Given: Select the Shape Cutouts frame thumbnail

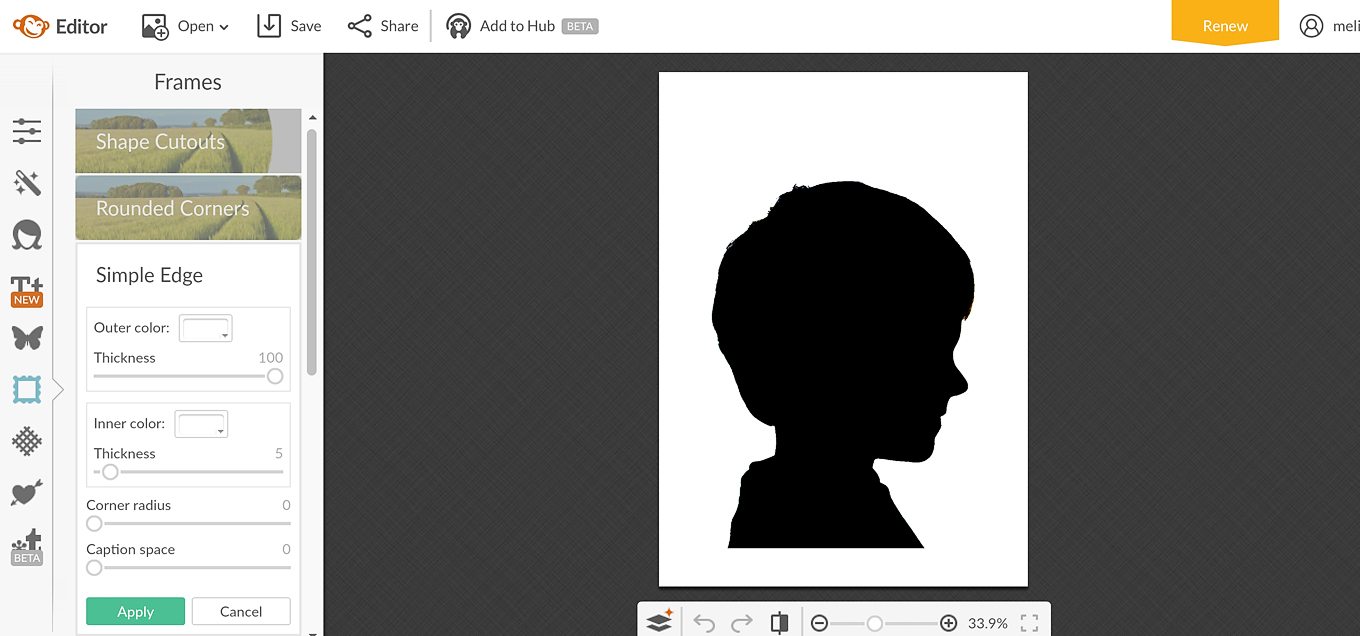Looking at the screenshot, I should (188, 141).
